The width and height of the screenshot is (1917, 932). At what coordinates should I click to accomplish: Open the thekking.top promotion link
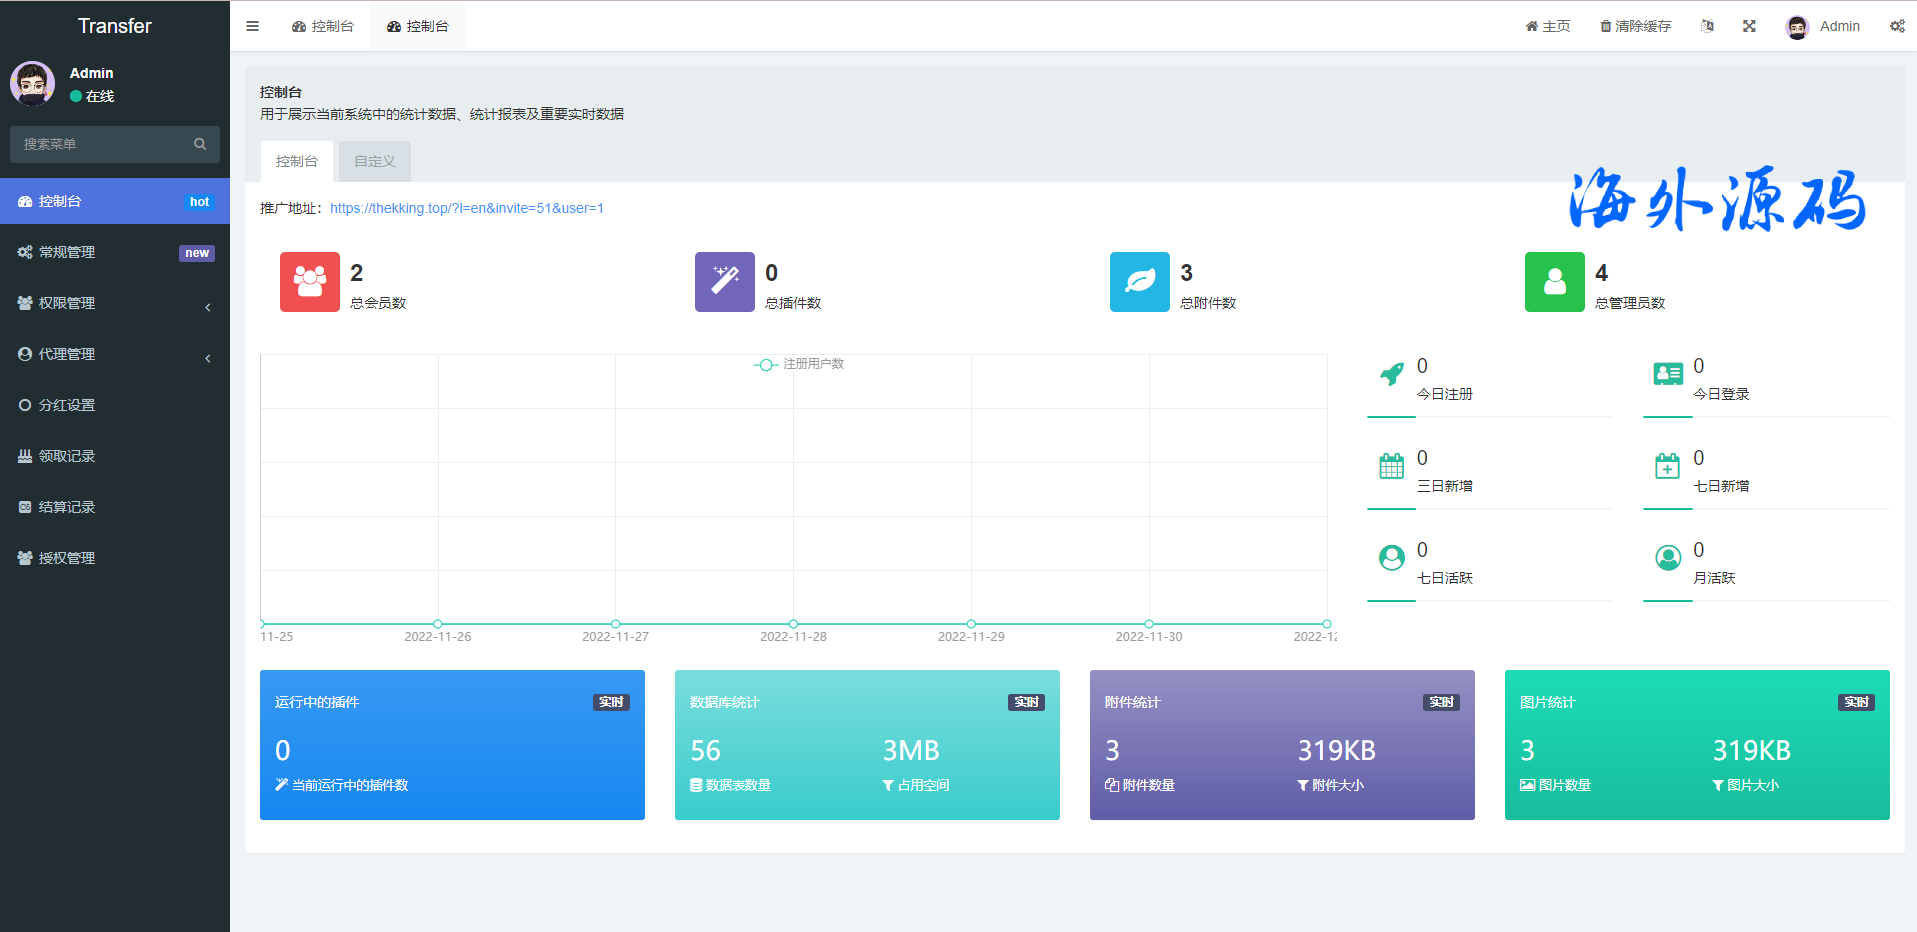(466, 208)
